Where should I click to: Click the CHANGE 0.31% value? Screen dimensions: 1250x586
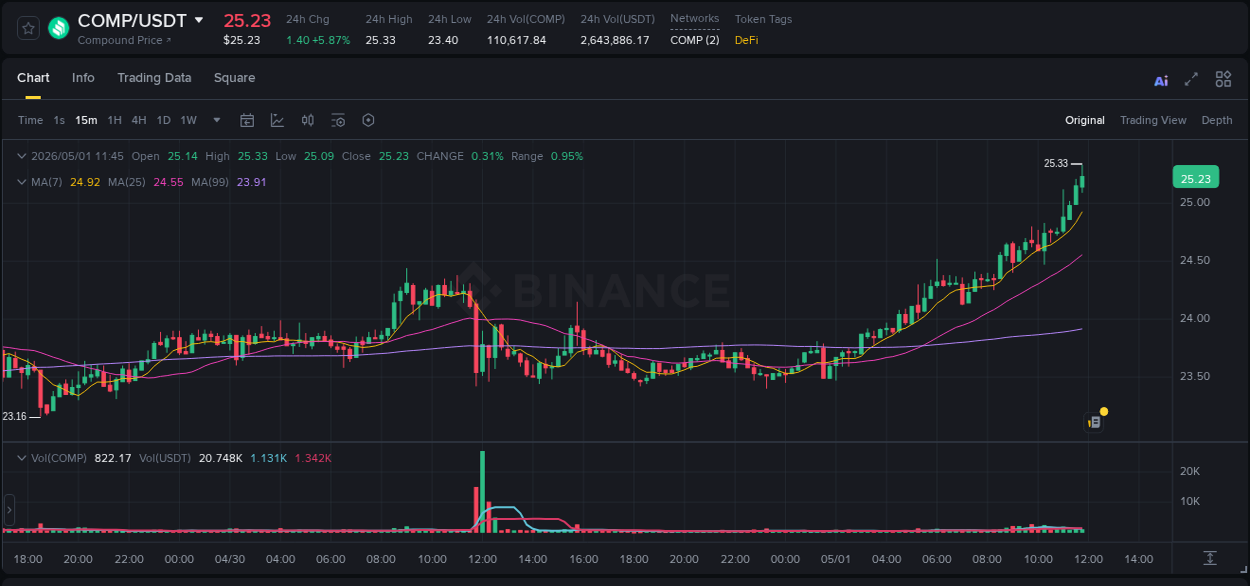(x=487, y=156)
